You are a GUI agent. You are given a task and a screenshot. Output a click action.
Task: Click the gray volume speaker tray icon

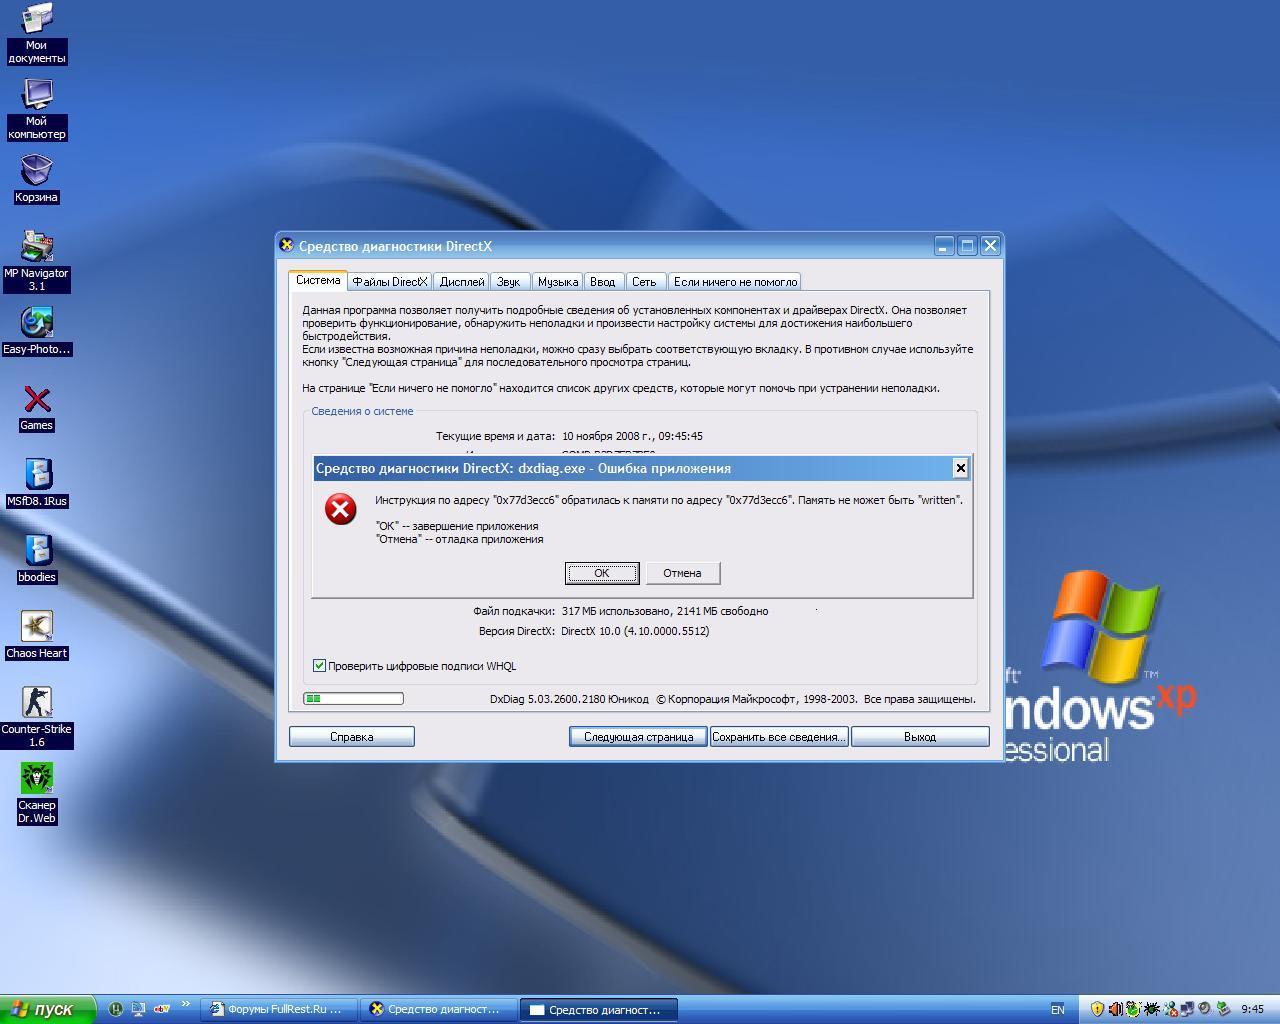pos(1205,1009)
